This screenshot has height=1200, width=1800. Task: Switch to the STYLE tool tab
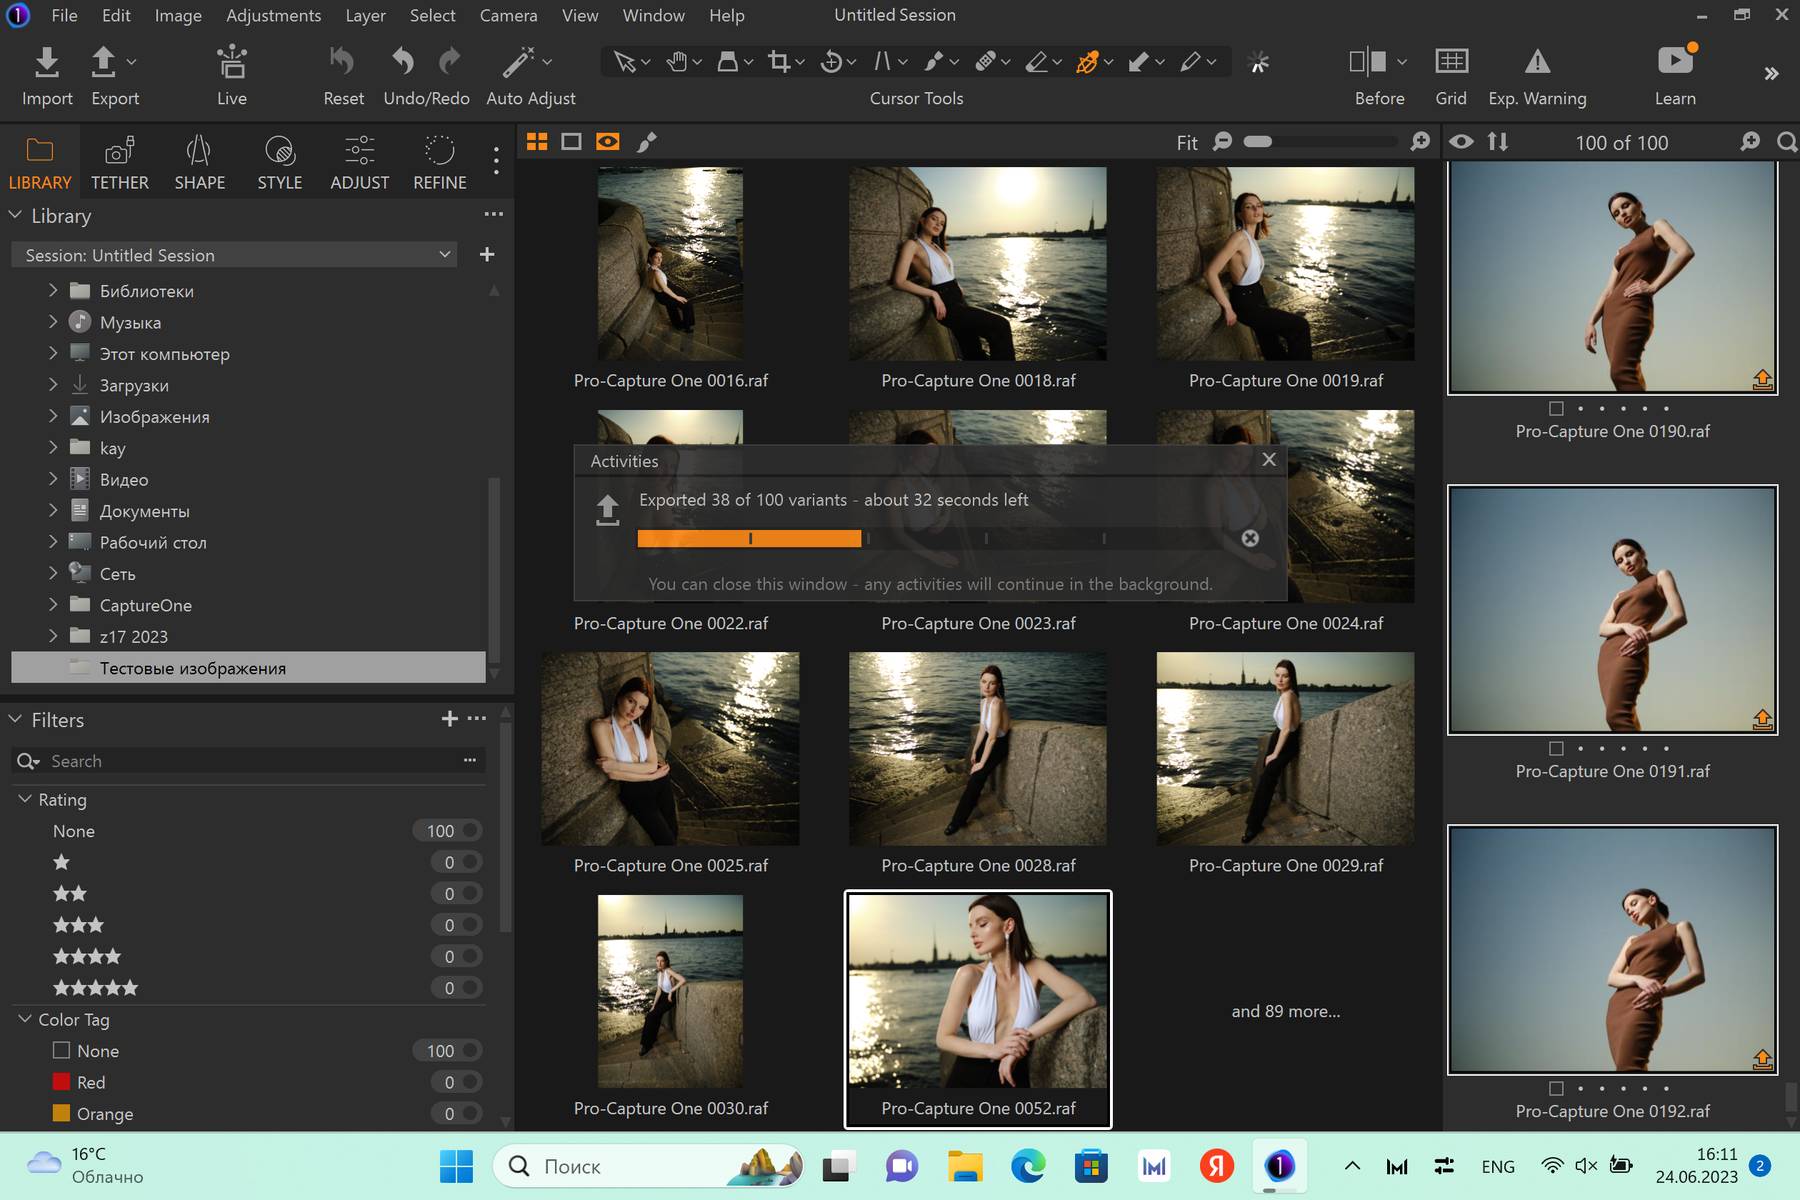tap(279, 163)
